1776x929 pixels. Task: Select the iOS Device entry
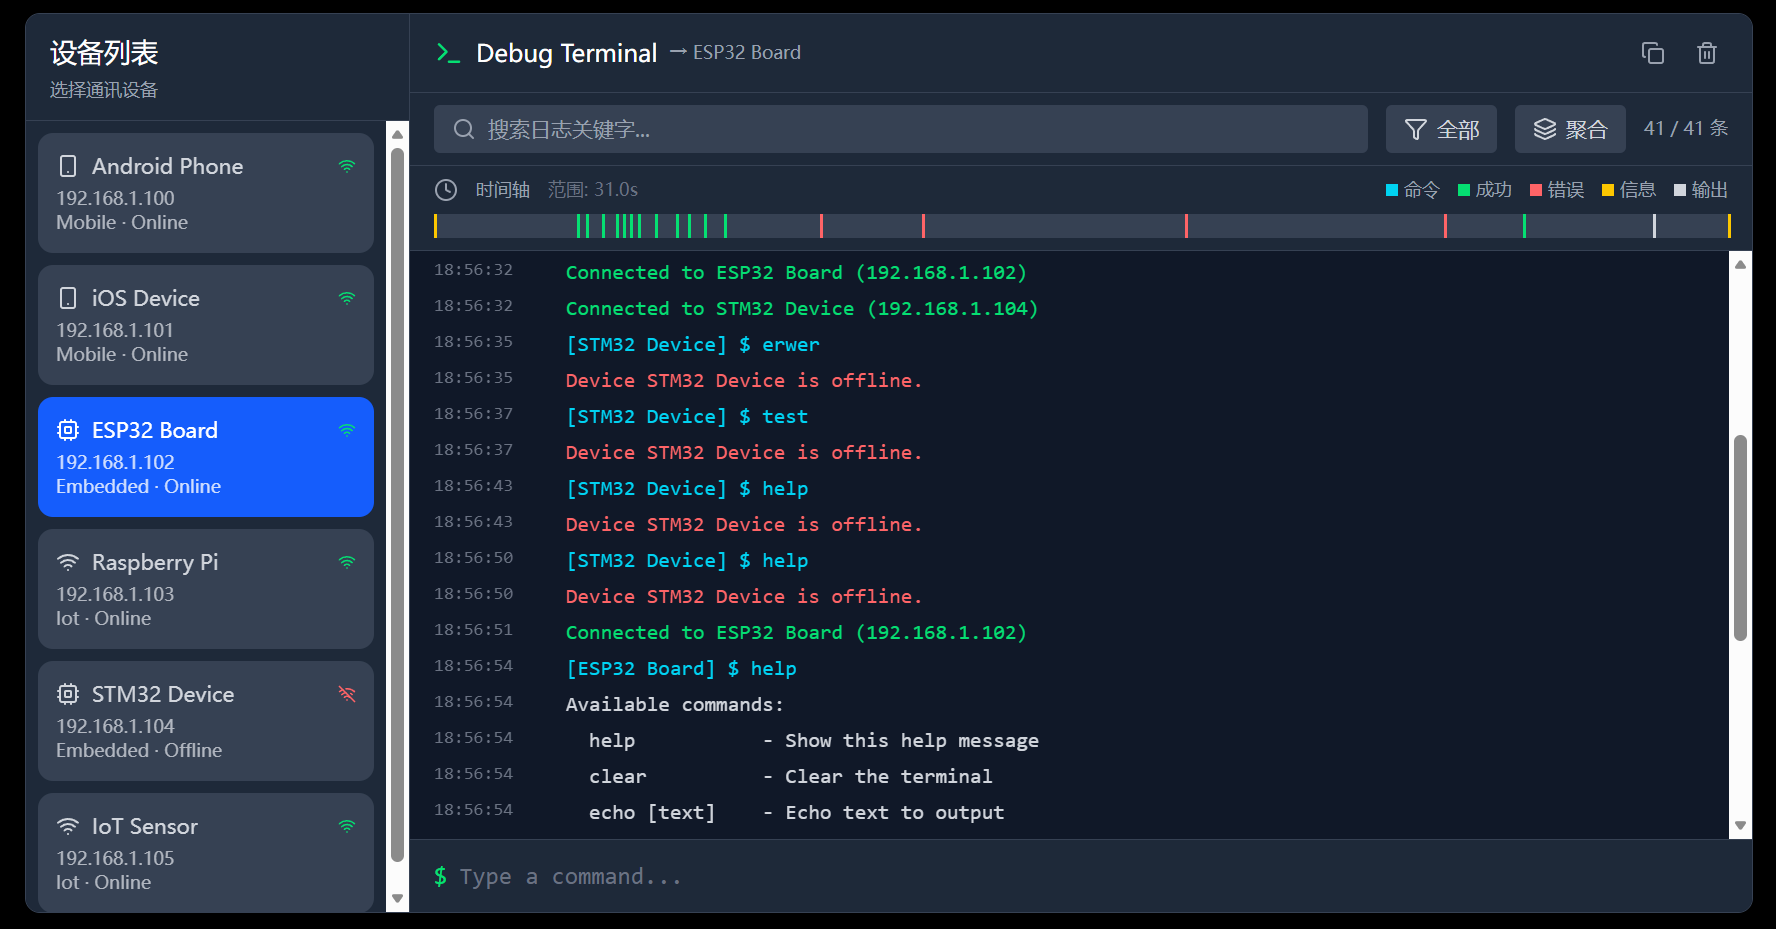(x=205, y=325)
